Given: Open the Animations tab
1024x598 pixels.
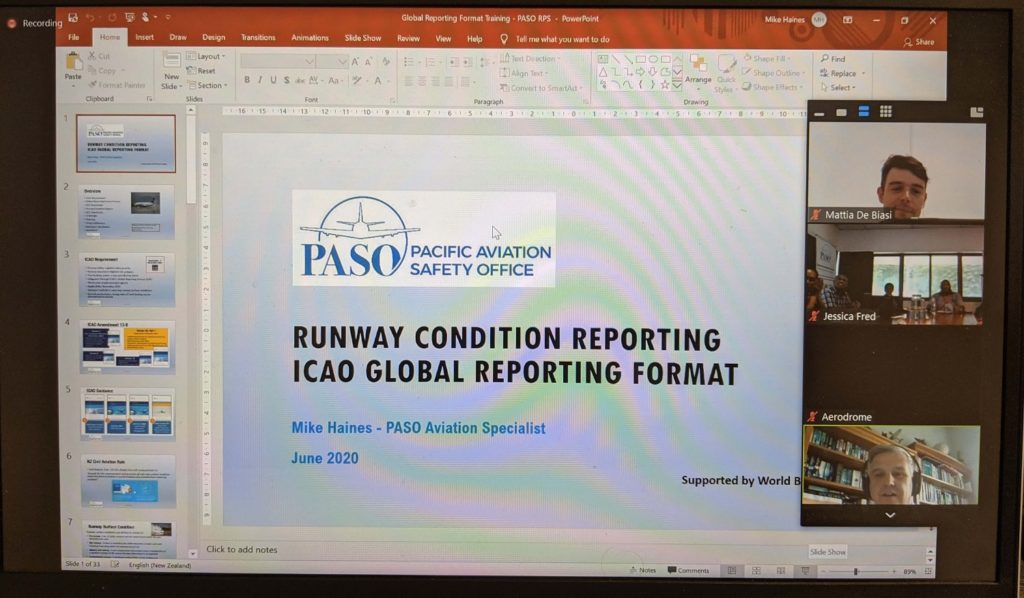Looking at the screenshot, I should (x=310, y=37).
